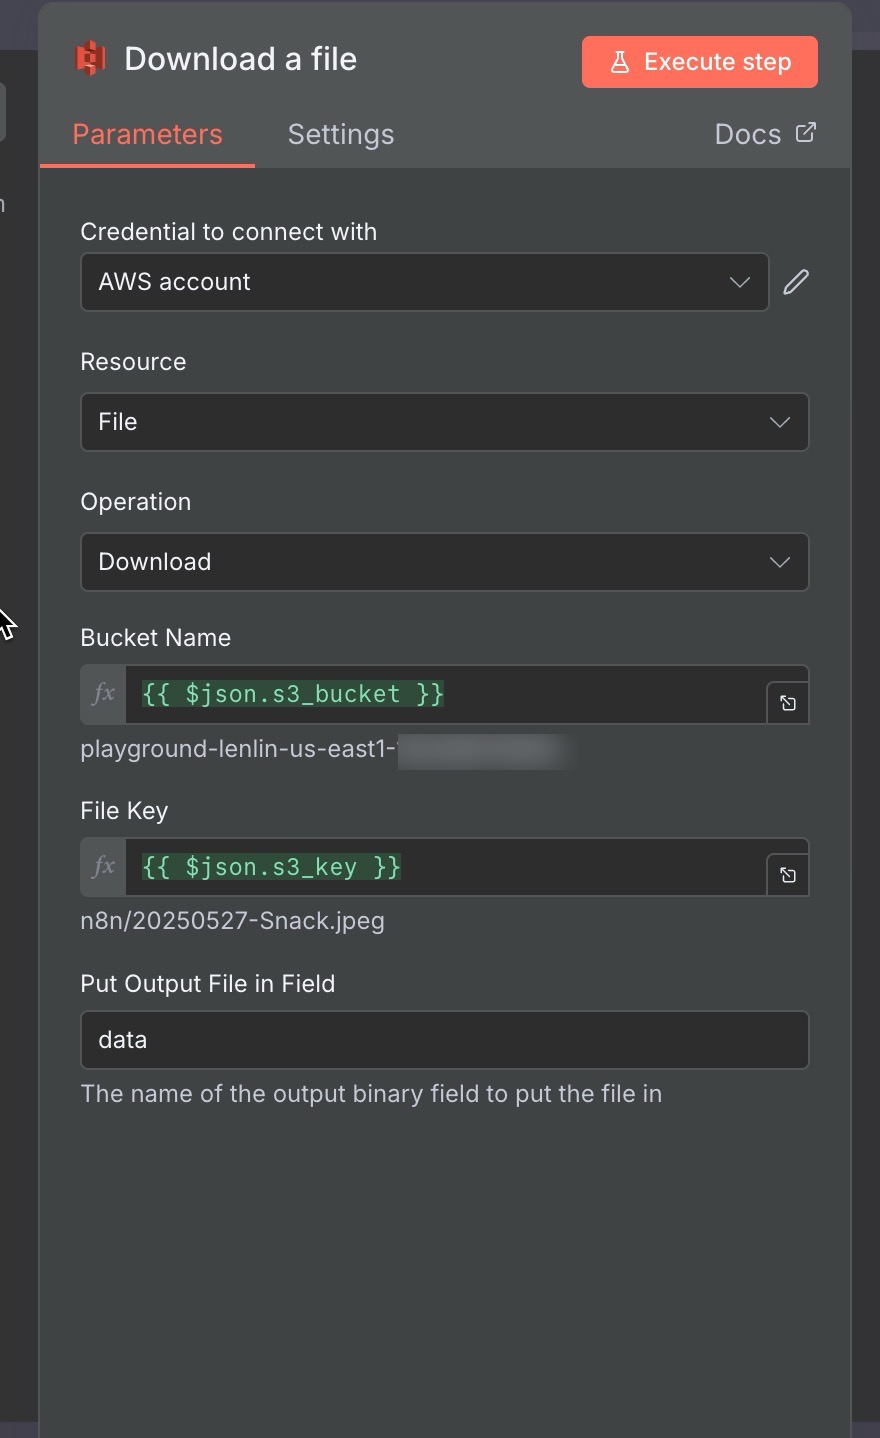Switch to the Settings tab
Viewport: 880px width, 1438px height.
click(341, 134)
